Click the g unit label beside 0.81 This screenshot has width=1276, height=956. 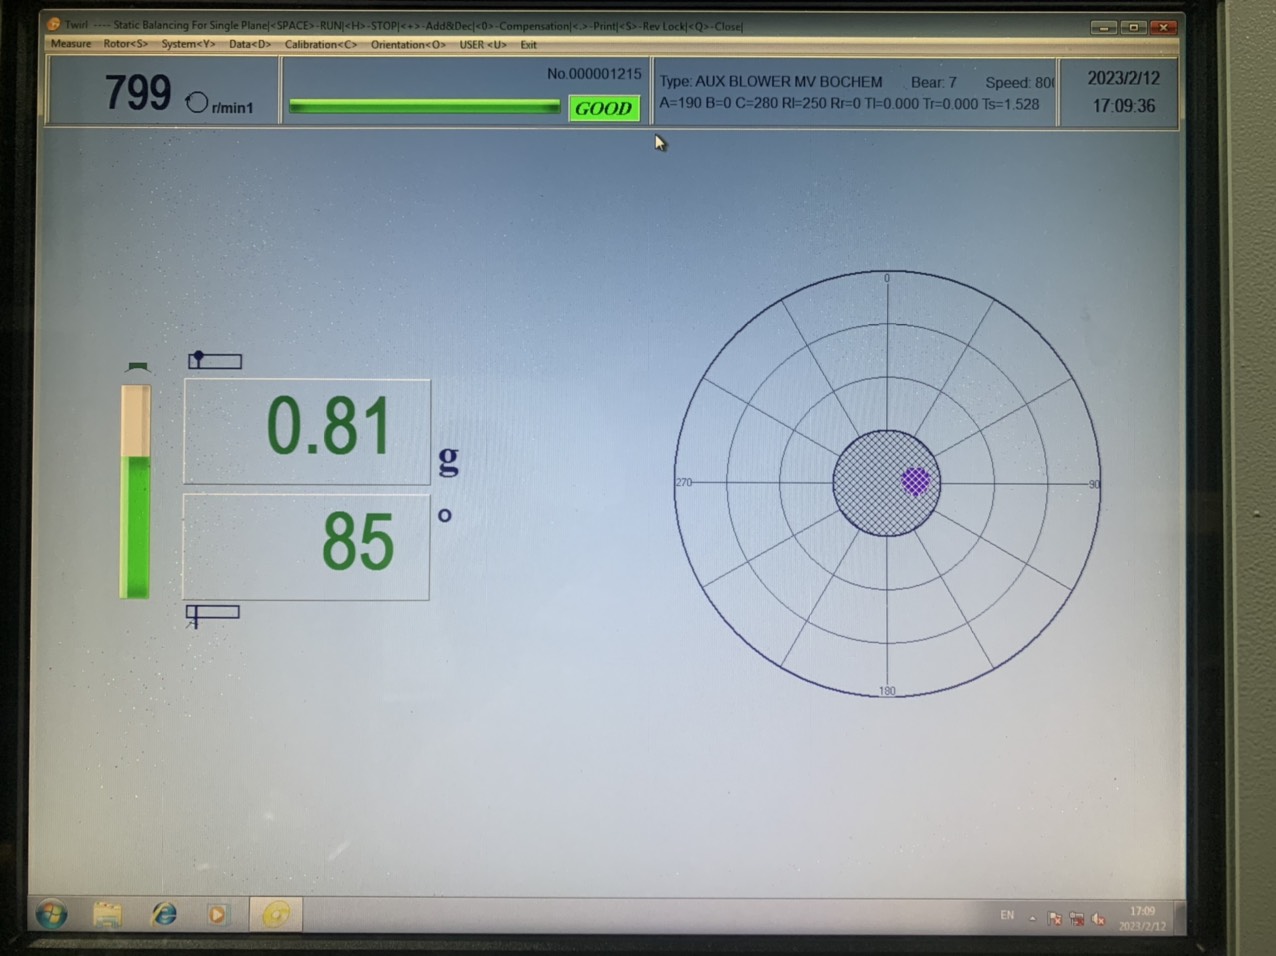pos(448,459)
